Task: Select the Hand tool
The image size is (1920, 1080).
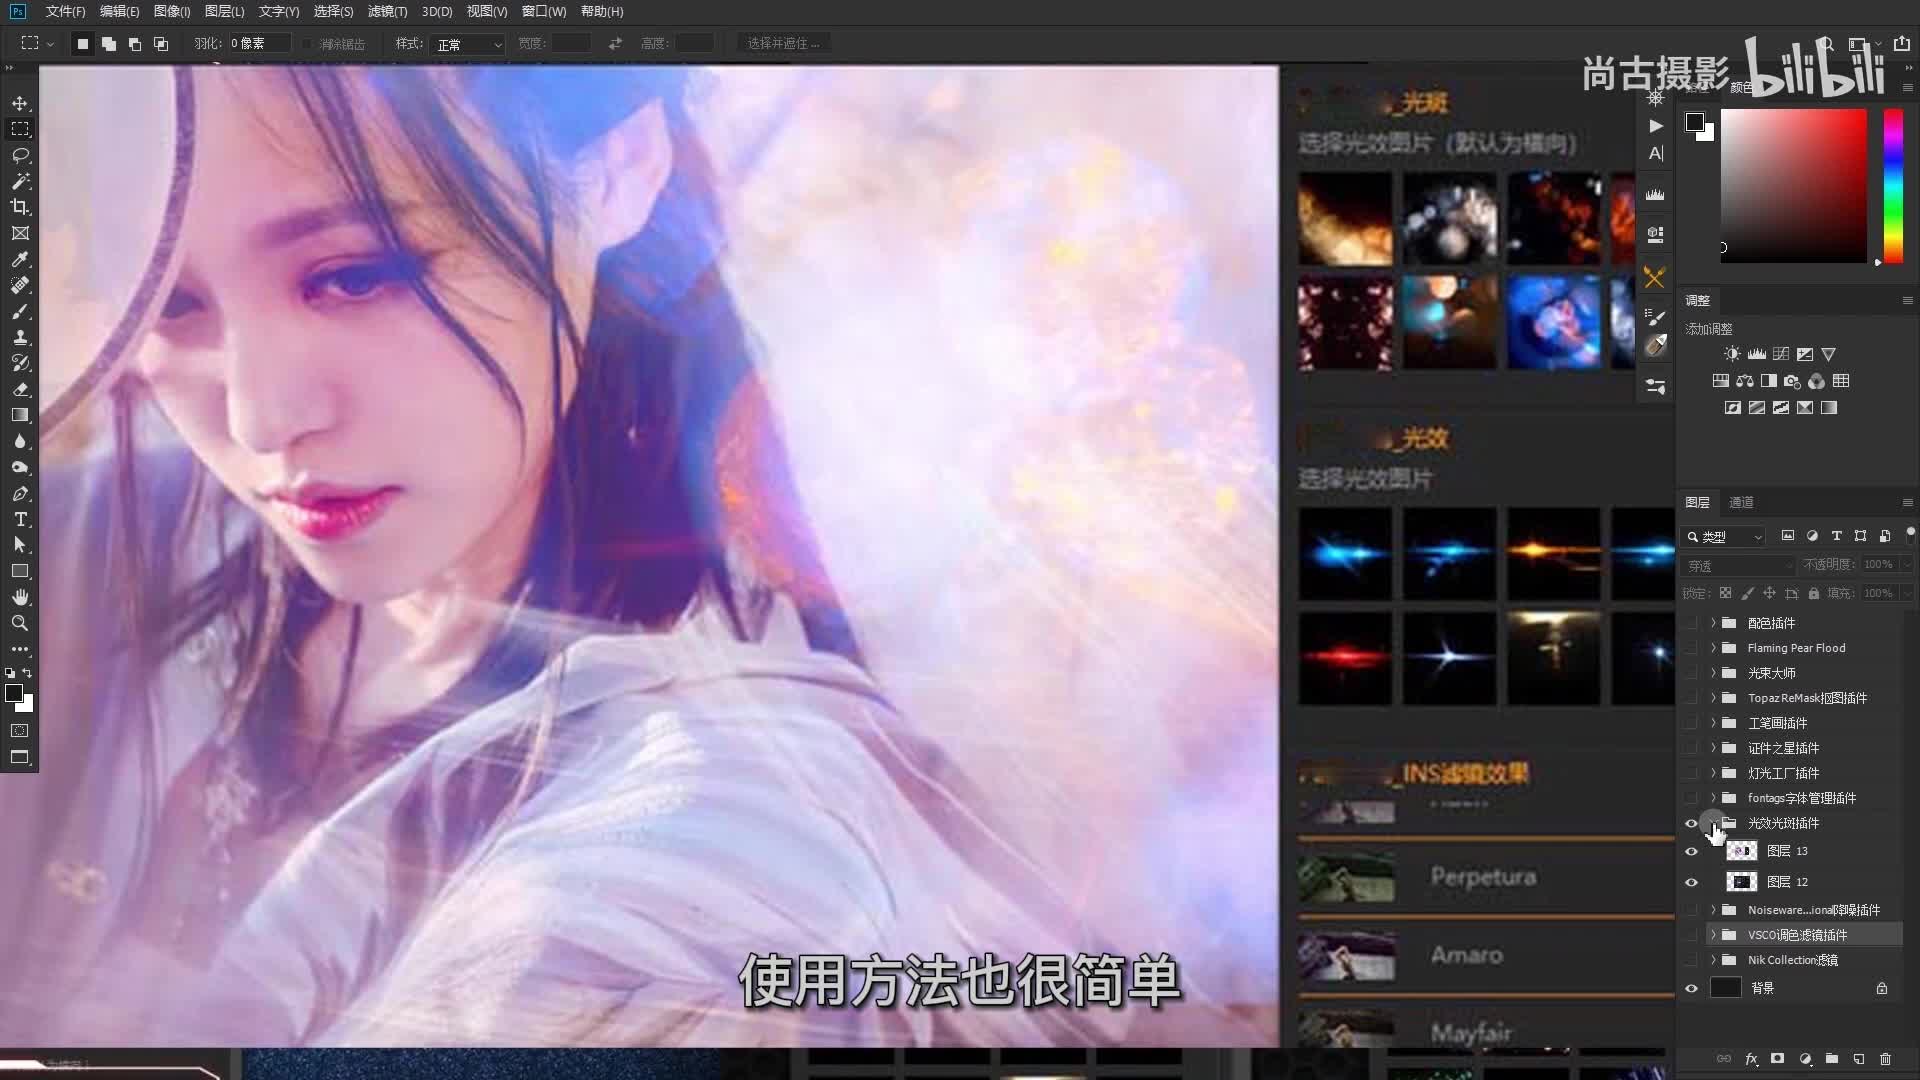Action: pyautogui.click(x=20, y=597)
